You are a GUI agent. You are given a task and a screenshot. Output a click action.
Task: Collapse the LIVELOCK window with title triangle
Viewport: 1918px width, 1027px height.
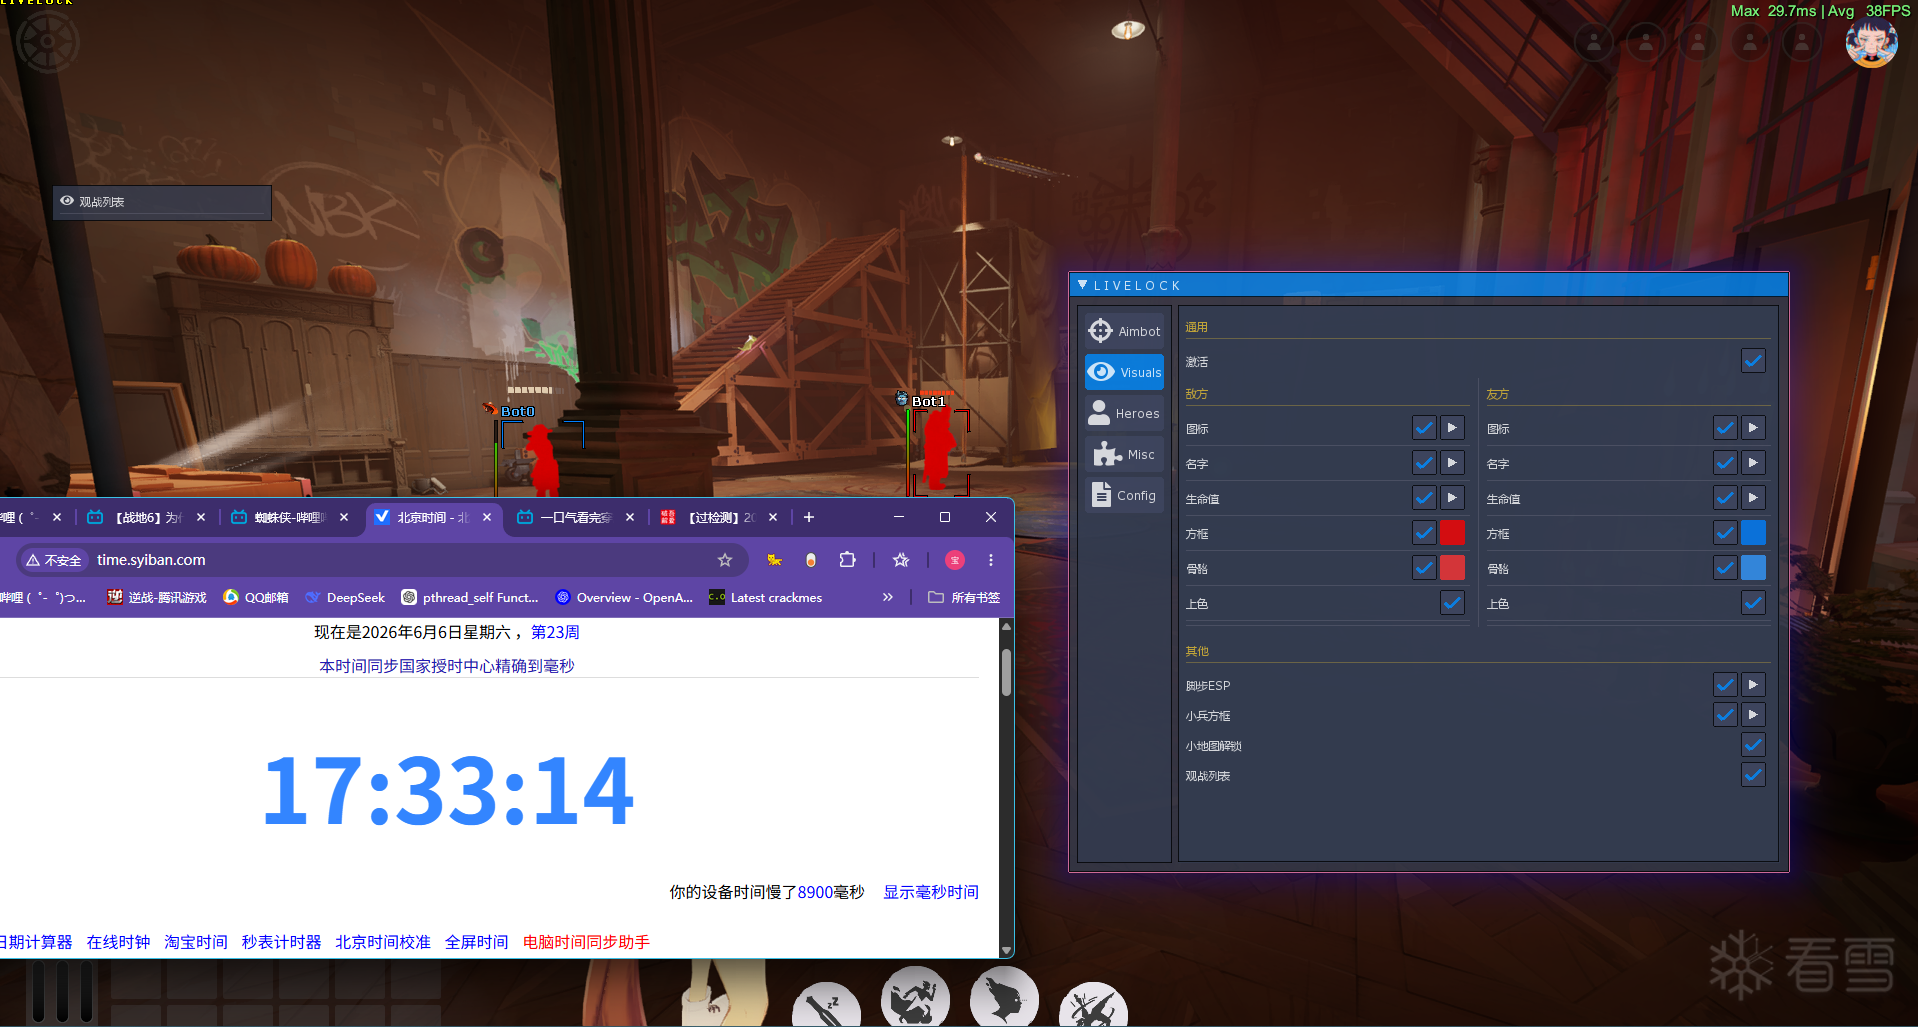[x=1082, y=285]
